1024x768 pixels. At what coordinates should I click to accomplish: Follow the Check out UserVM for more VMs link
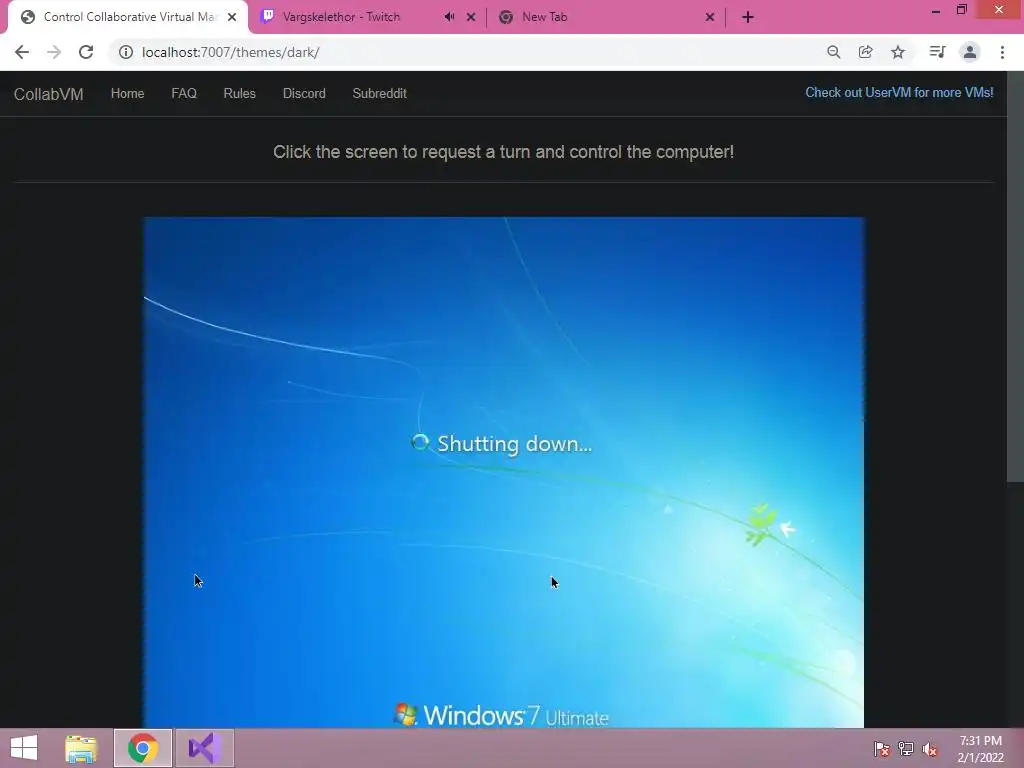899,93
